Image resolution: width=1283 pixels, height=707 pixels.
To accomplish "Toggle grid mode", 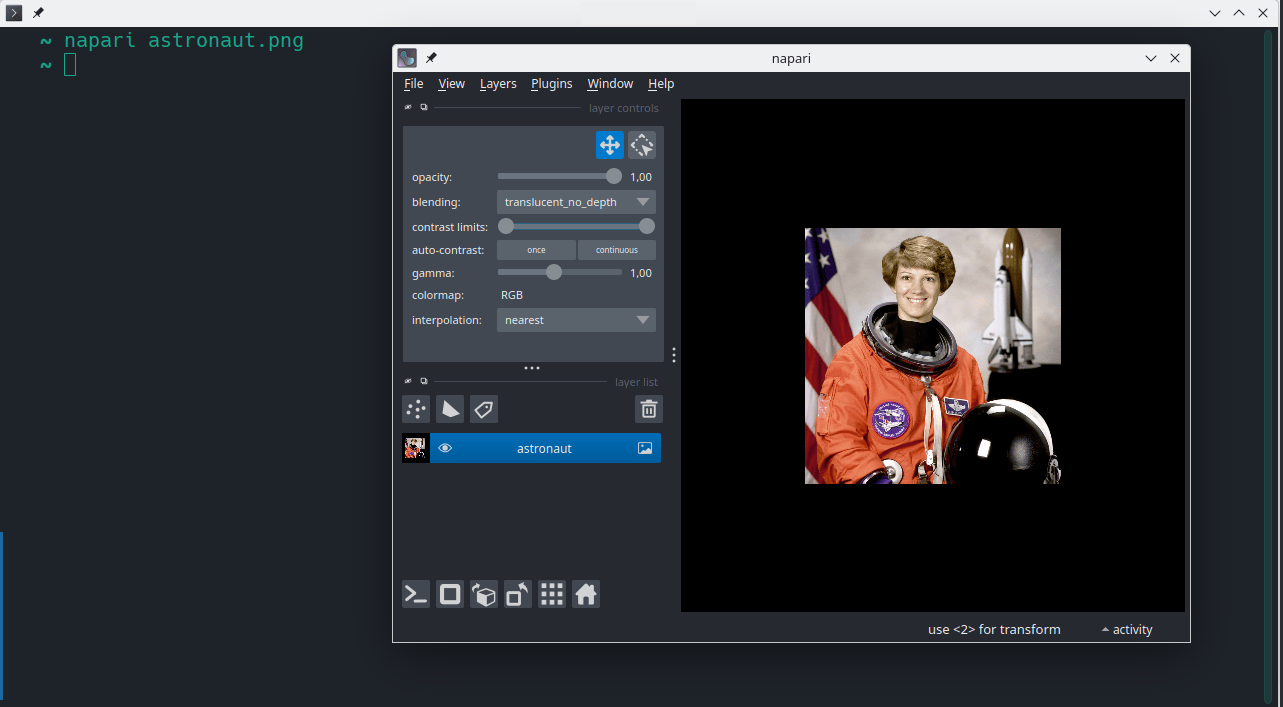I will (552, 594).
